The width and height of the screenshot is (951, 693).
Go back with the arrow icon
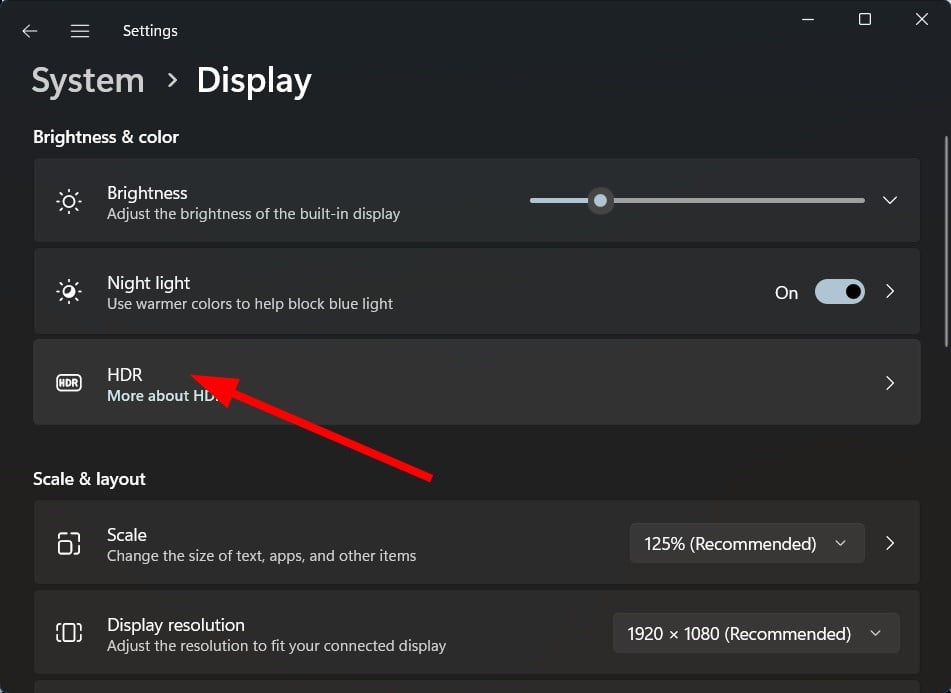click(29, 31)
